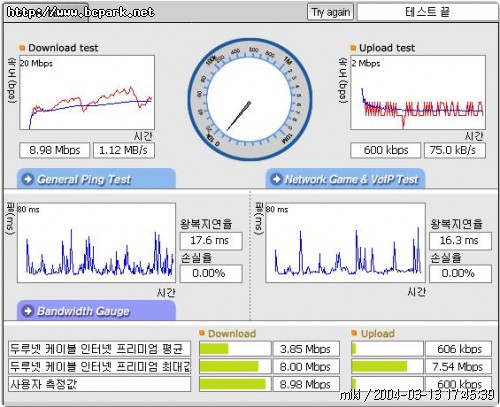Click the Bandwidth Gauge arrow icon
The width and height of the screenshot is (500, 407).
point(27,311)
